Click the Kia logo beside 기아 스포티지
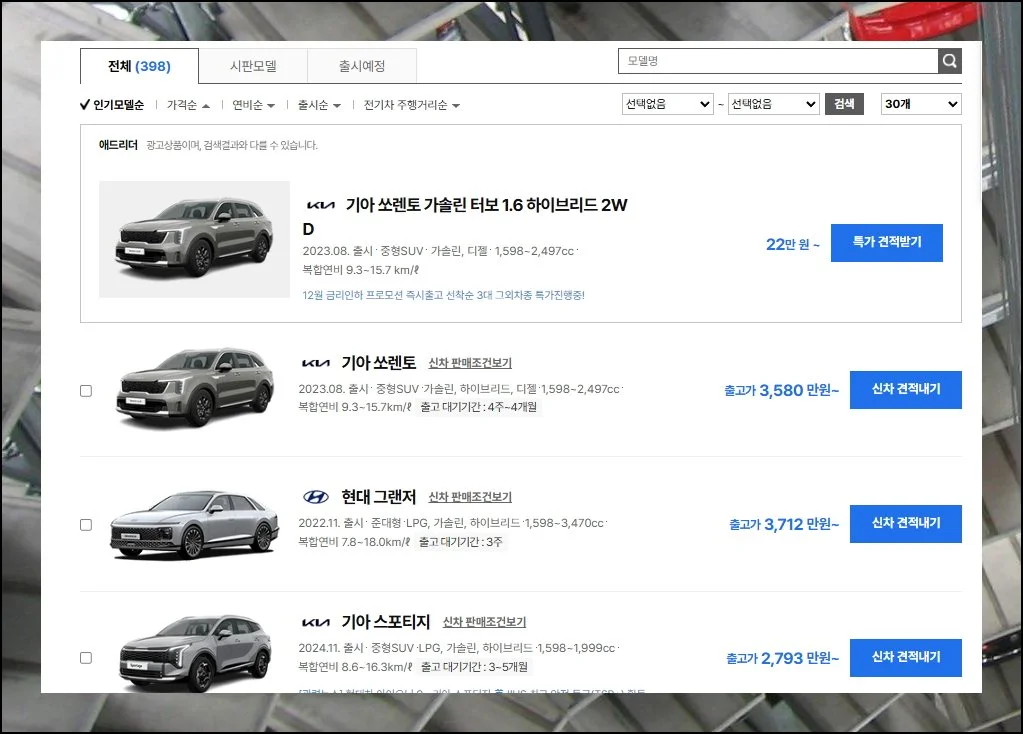 pos(315,622)
